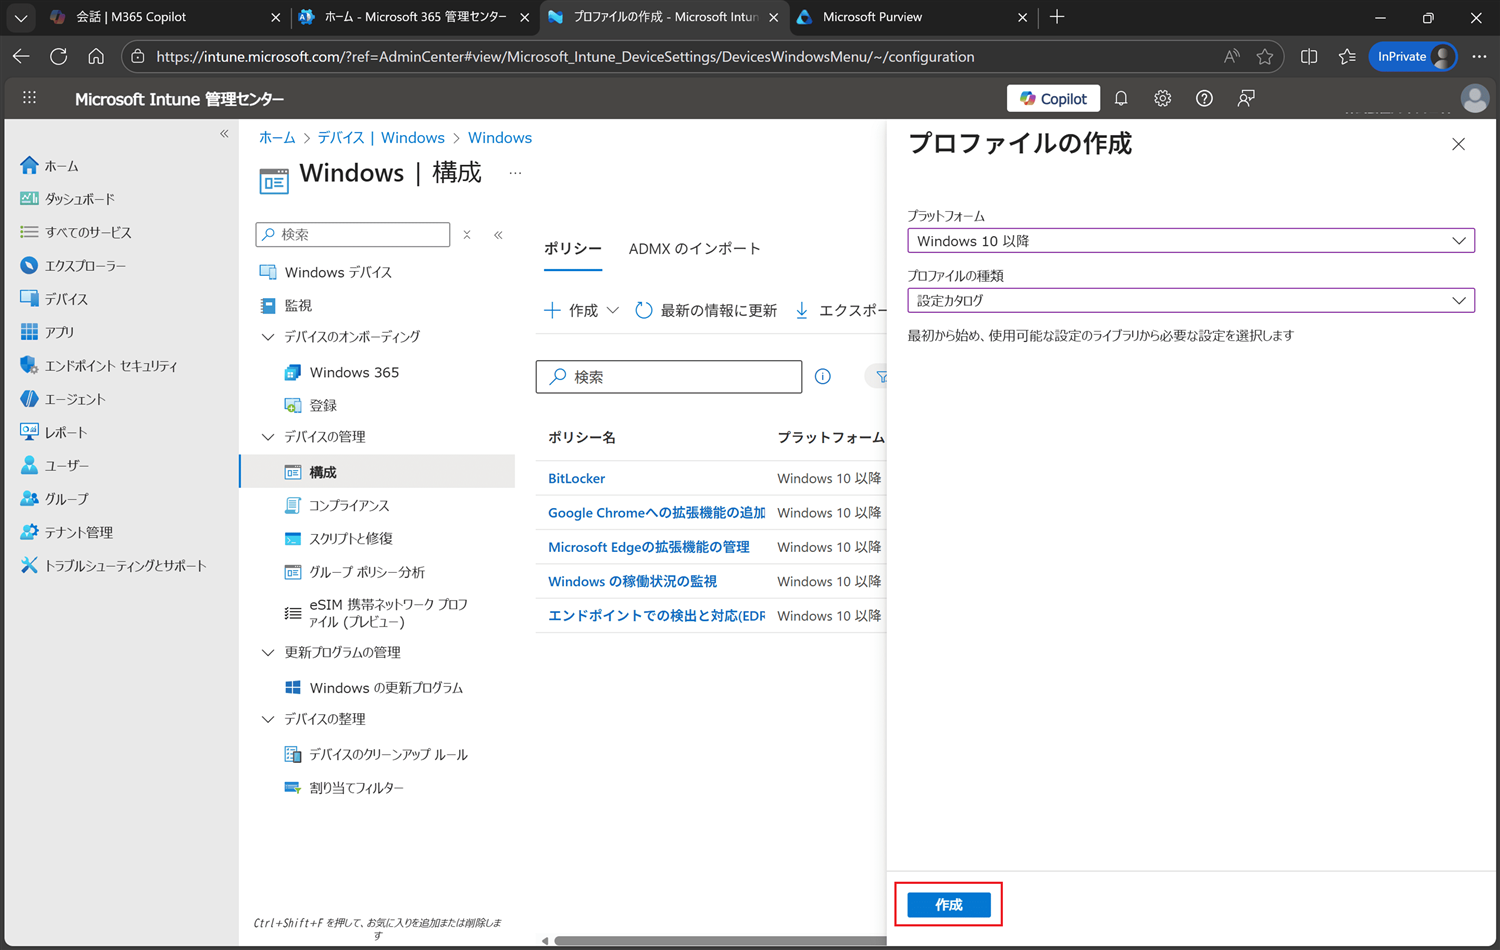
Task: Open テナント管理 in the left navigation
Action: pyautogui.click(x=66, y=532)
